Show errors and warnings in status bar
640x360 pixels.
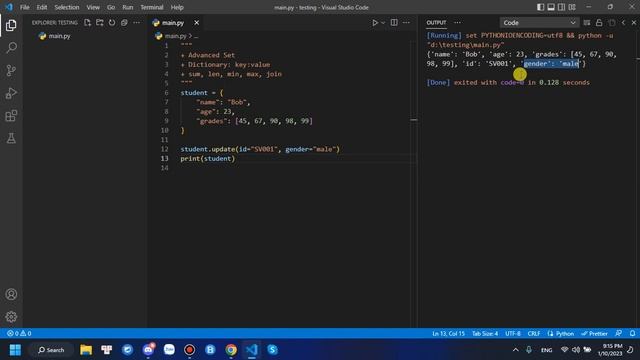pos(19,333)
